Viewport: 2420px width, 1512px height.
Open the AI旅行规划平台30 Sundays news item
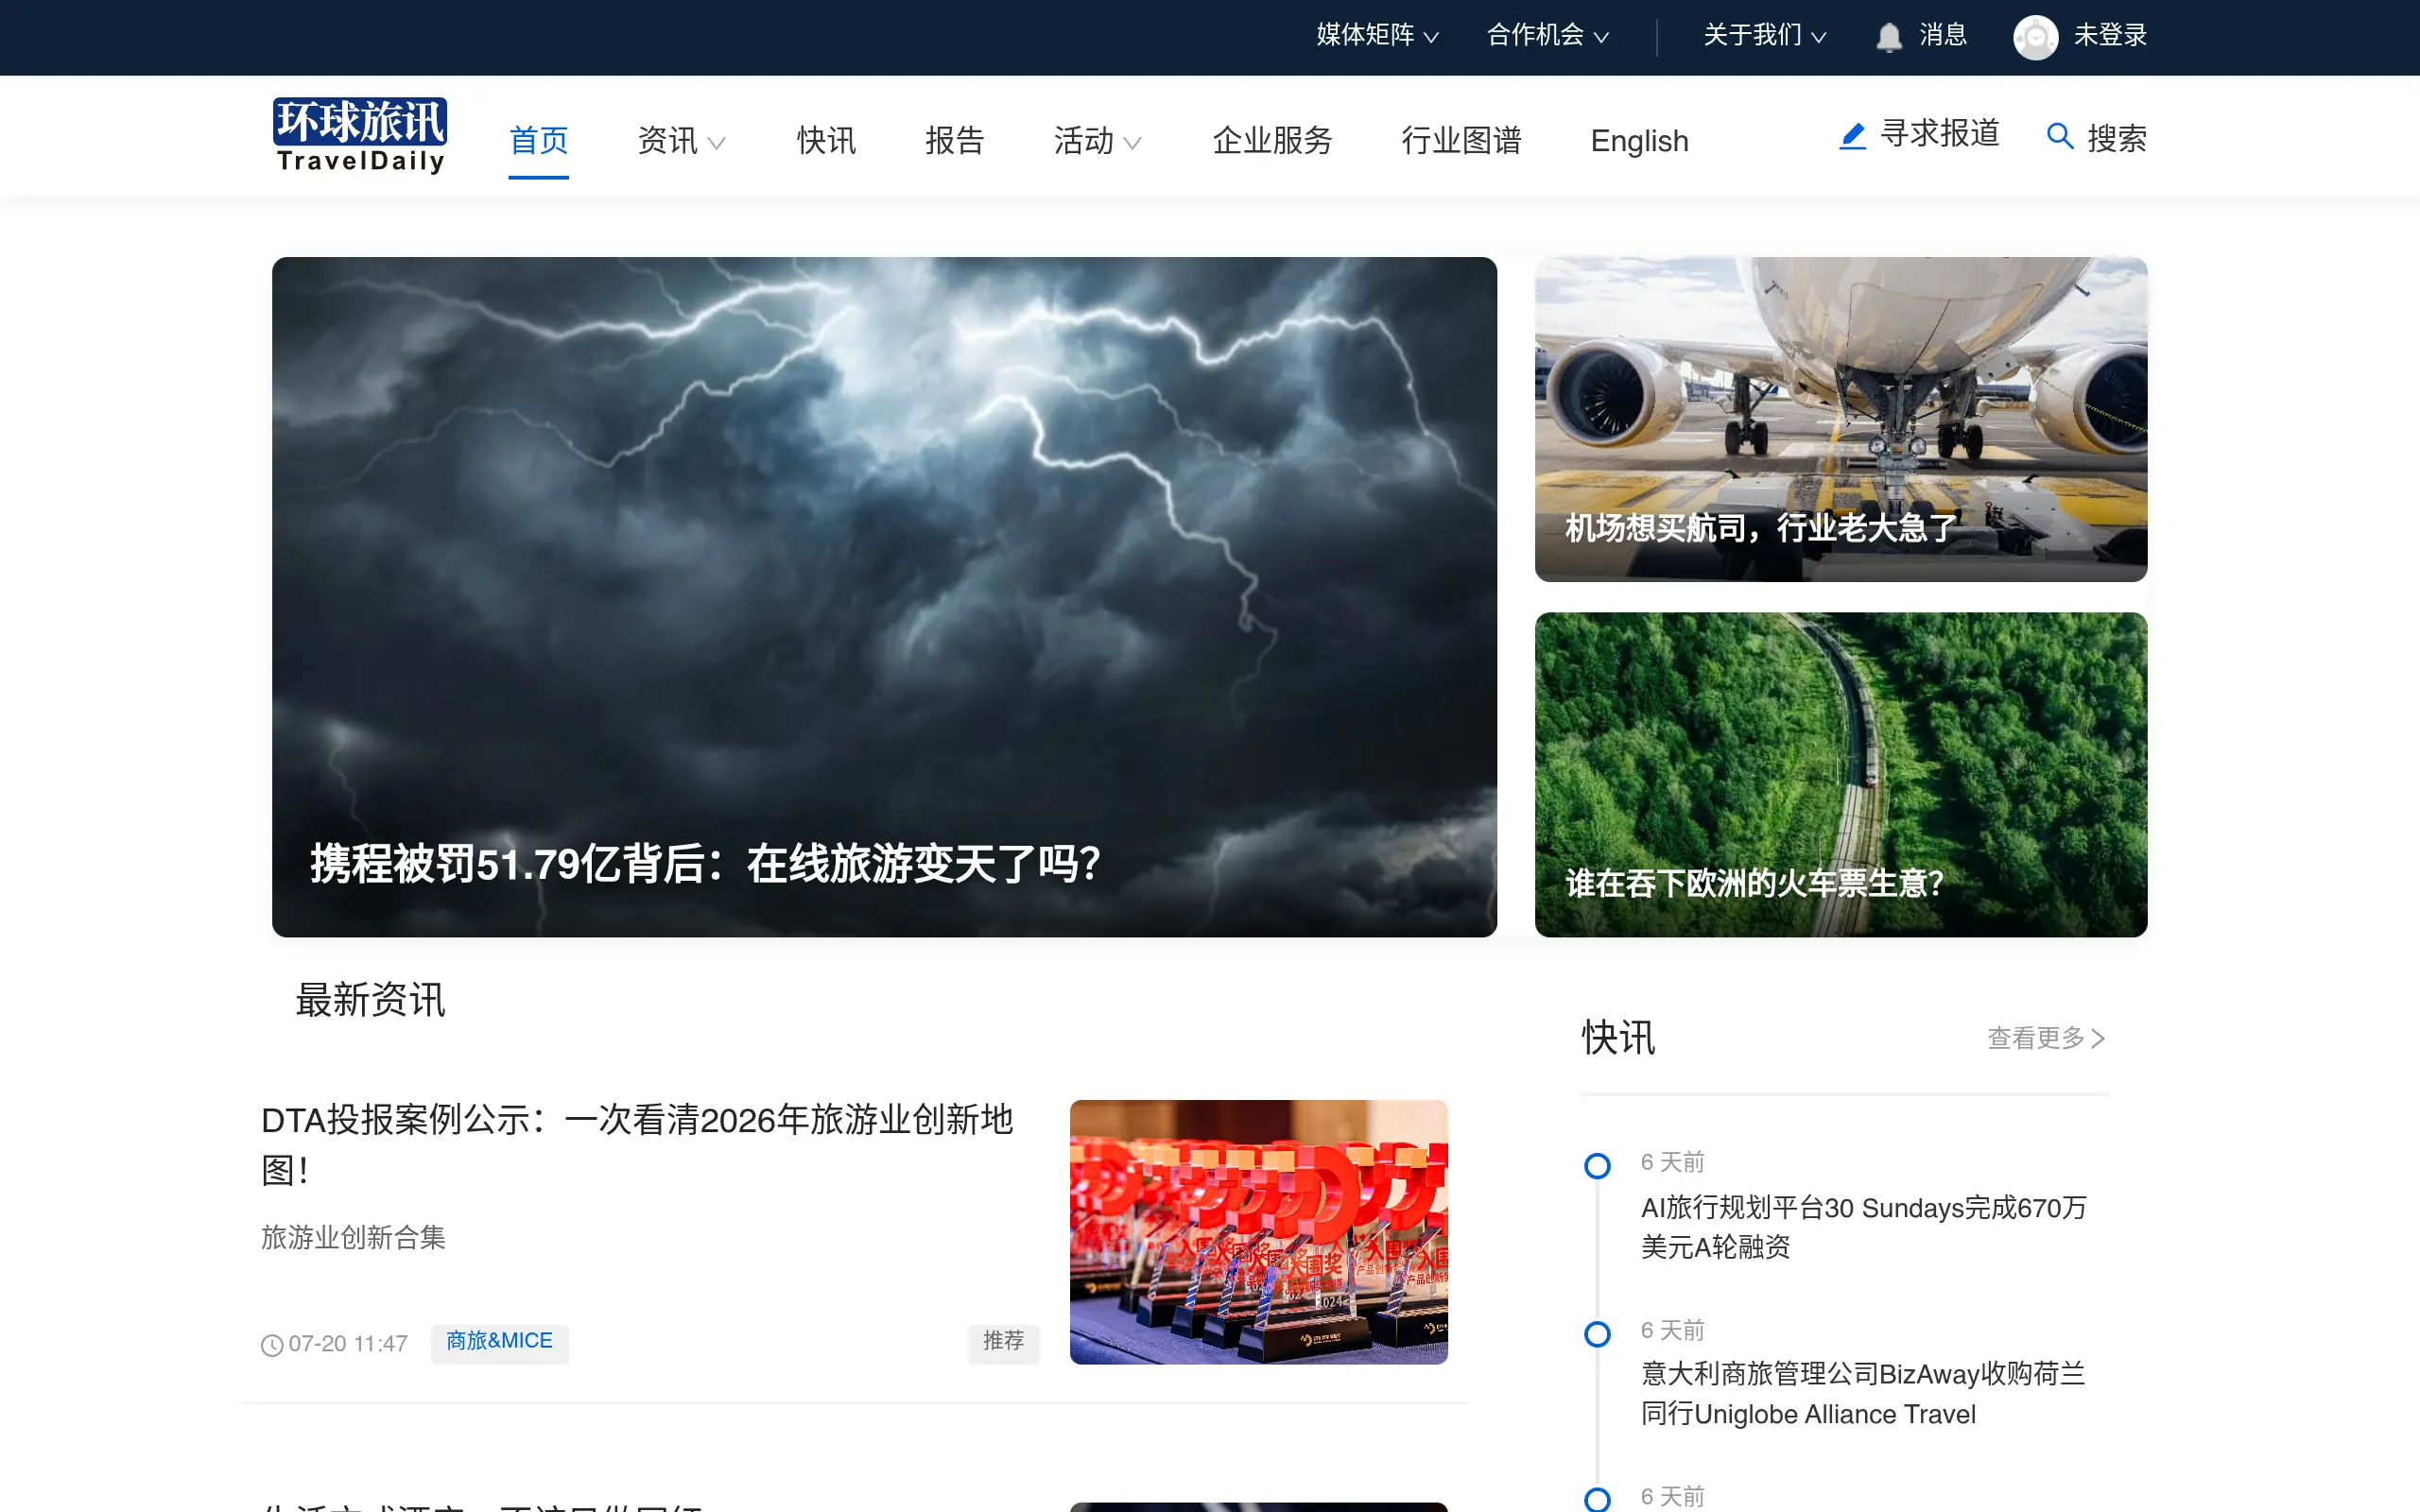tap(1863, 1227)
